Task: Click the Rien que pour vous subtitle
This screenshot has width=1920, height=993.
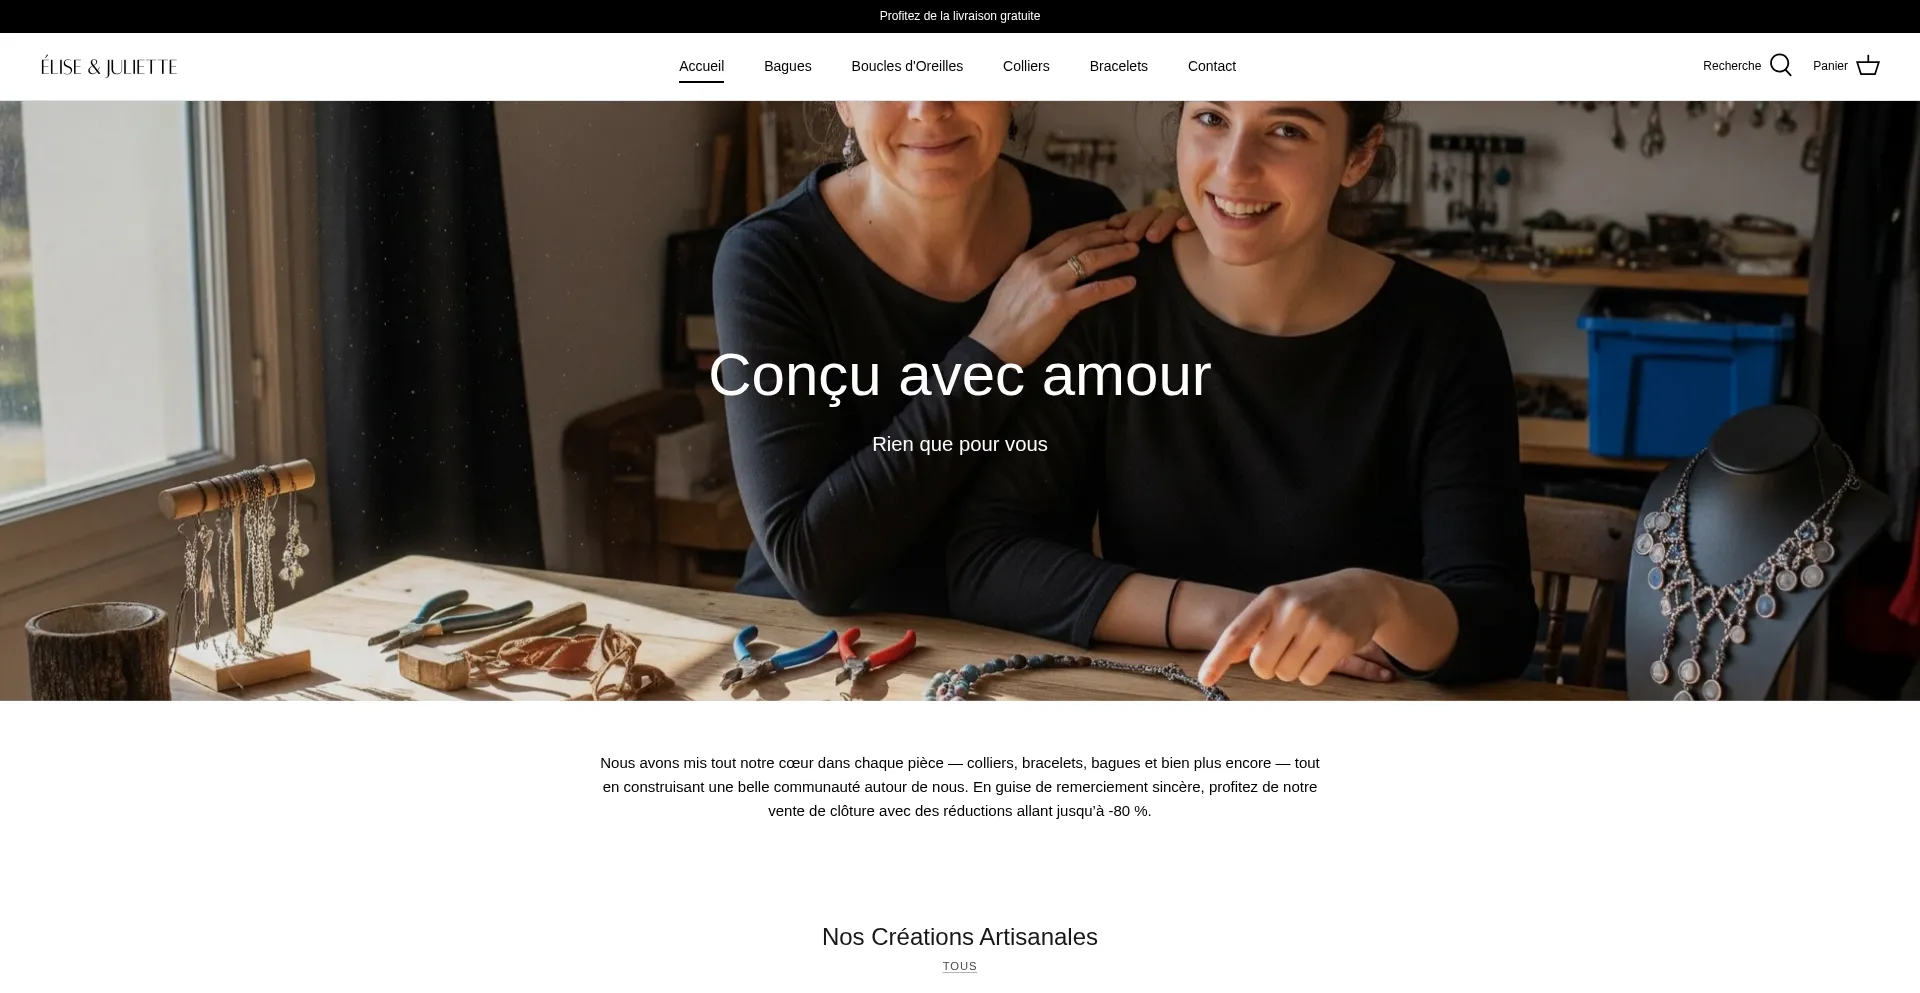Action: [x=959, y=444]
